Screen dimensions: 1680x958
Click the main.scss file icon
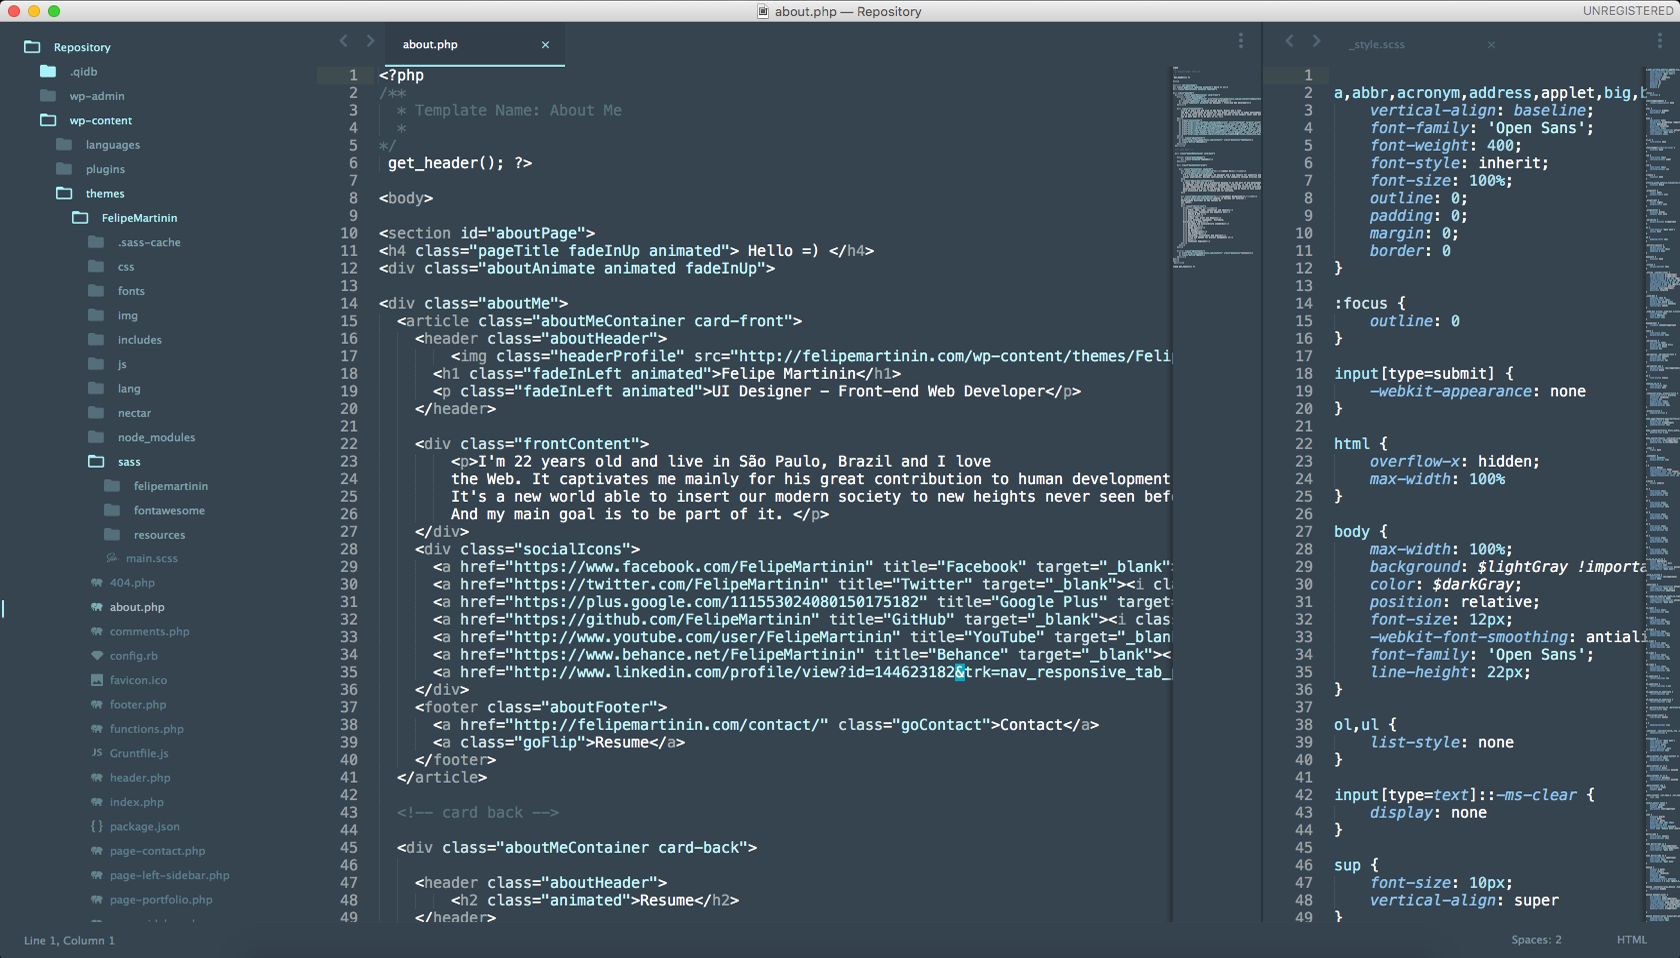(112, 558)
